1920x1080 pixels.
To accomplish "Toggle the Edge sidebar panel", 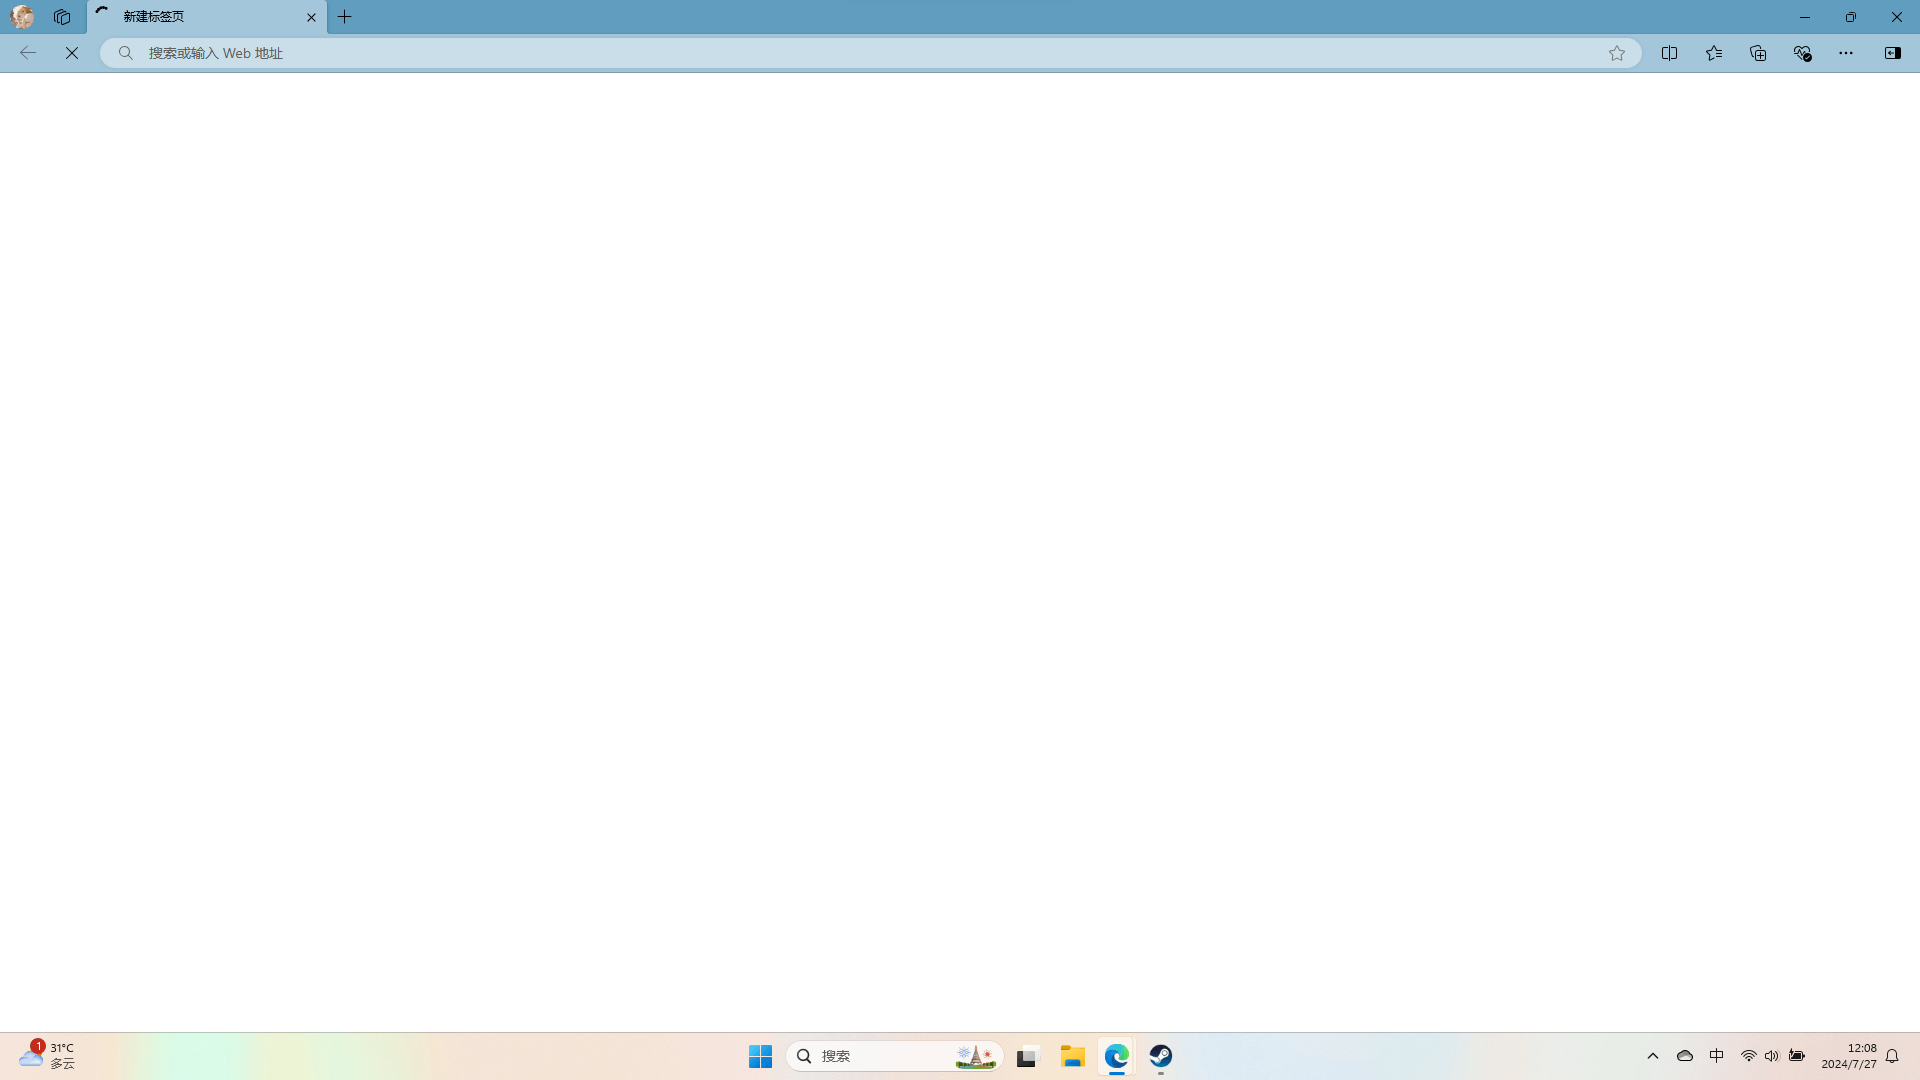I will tap(1892, 53).
